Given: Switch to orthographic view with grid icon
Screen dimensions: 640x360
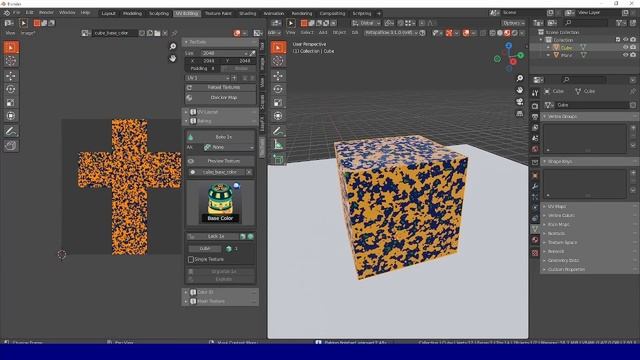Looking at the screenshot, I should [x=520, y=113].
